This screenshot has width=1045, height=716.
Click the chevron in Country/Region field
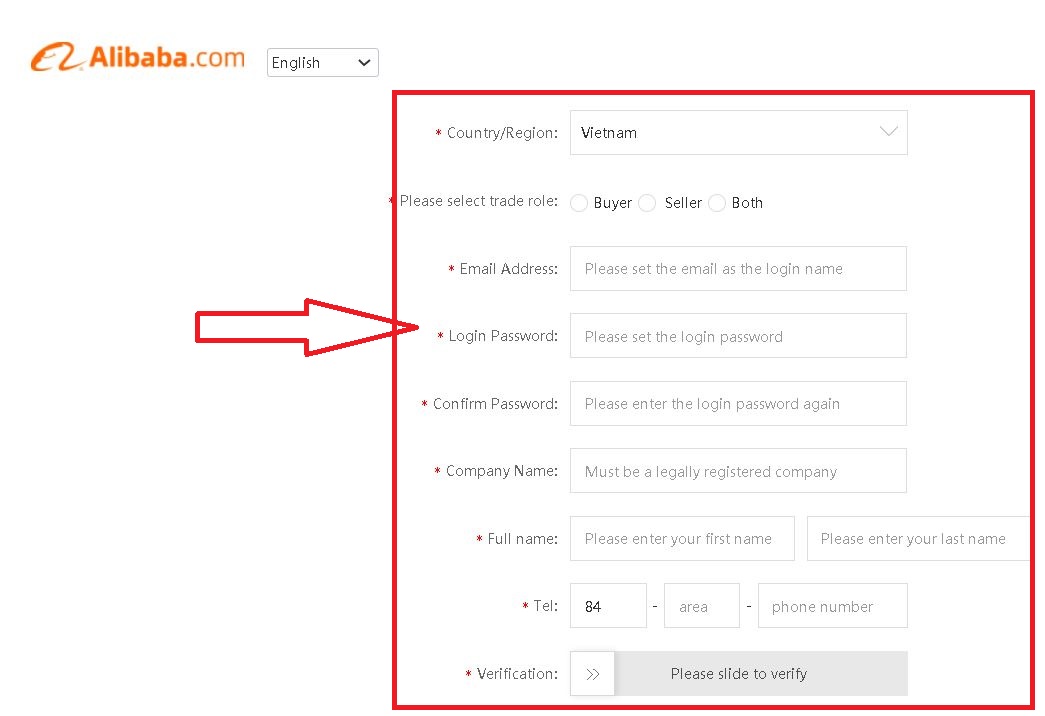point(888,132)
